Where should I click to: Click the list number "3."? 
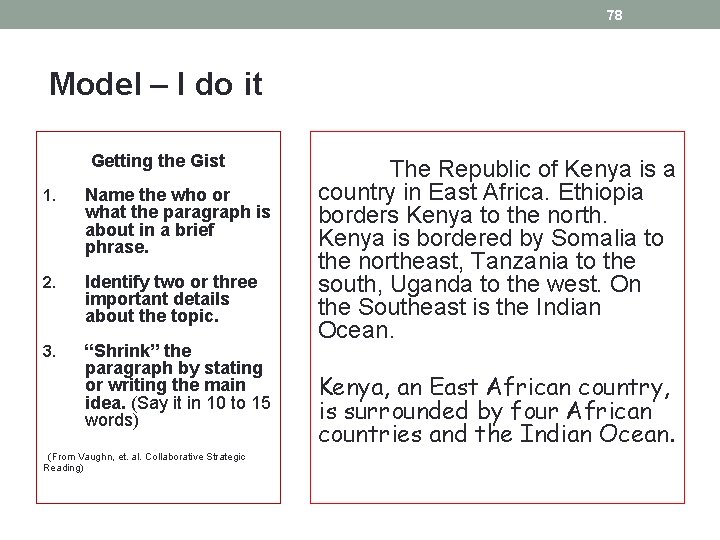(x=49, y=351)
